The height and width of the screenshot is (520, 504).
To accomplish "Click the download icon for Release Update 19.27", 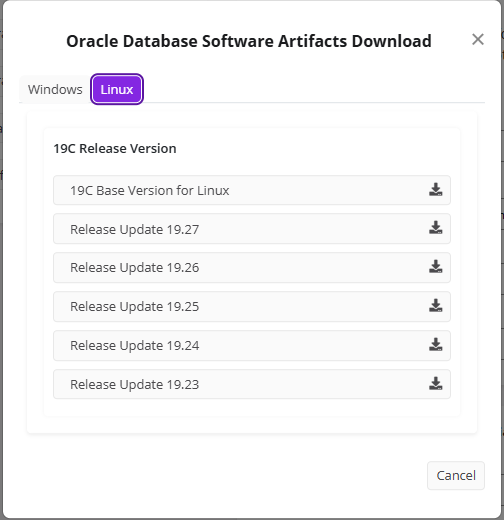I will tap(435, 228).
